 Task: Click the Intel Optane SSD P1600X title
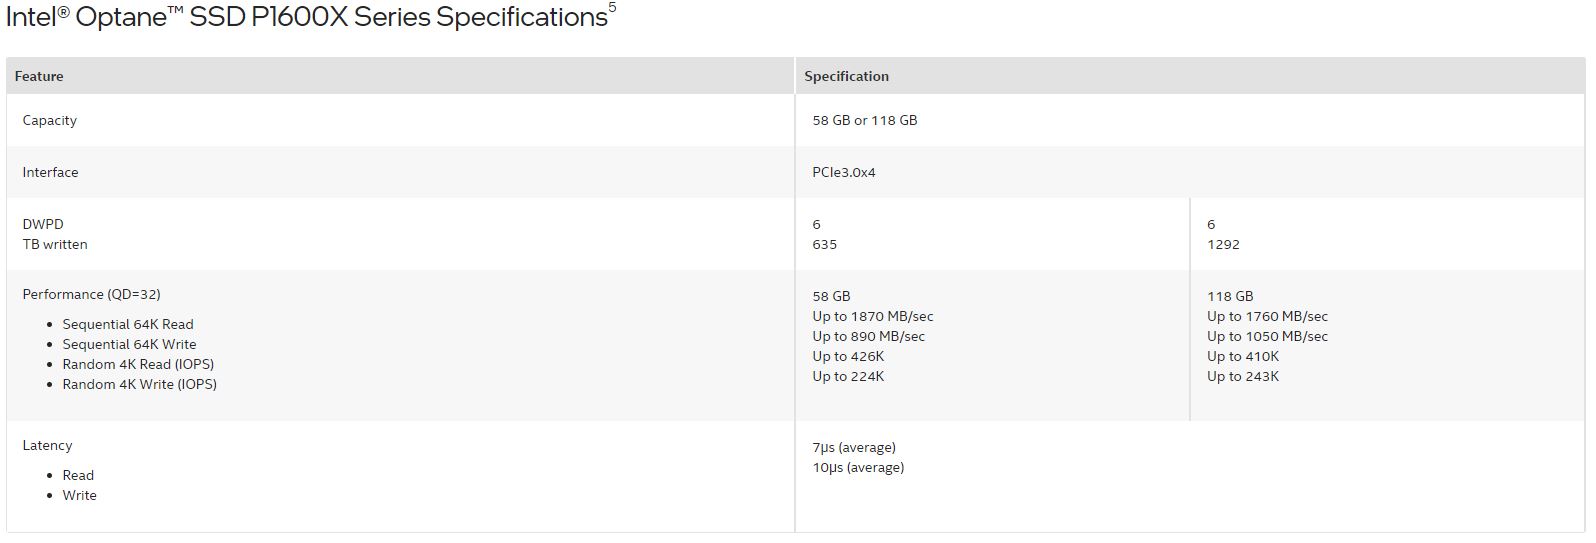pos(306,18)
